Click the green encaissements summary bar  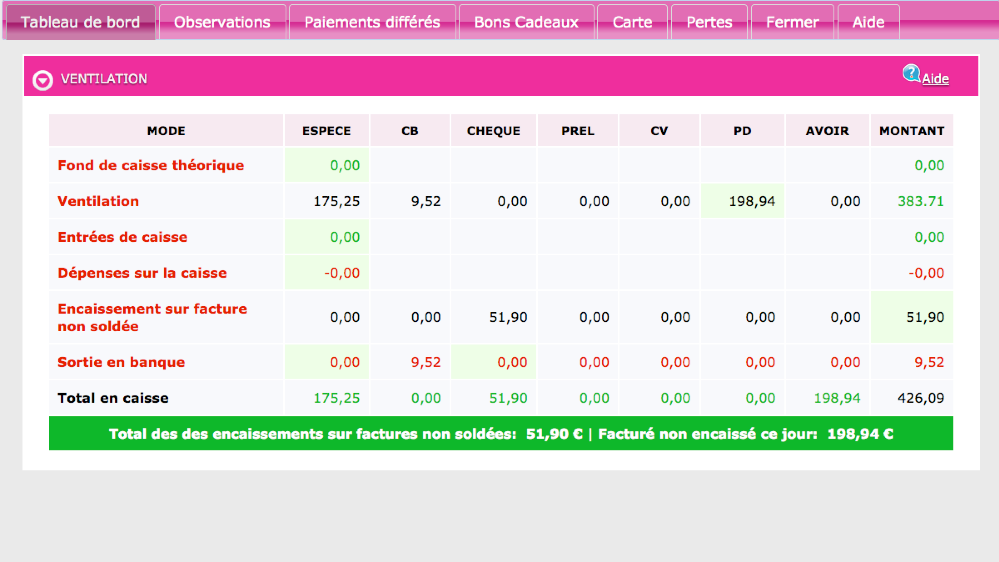point(500,434)
